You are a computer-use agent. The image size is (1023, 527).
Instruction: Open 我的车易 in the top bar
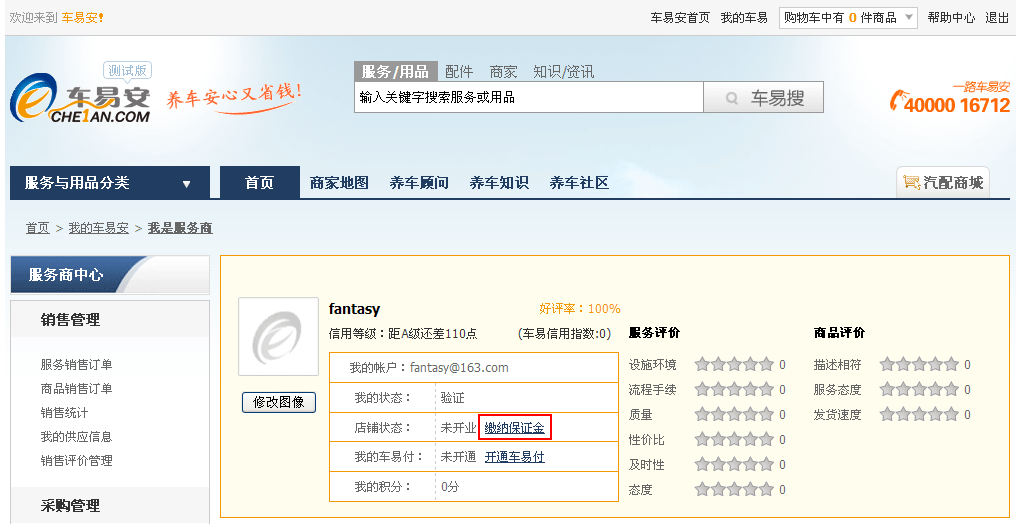[x=744, y=18]
